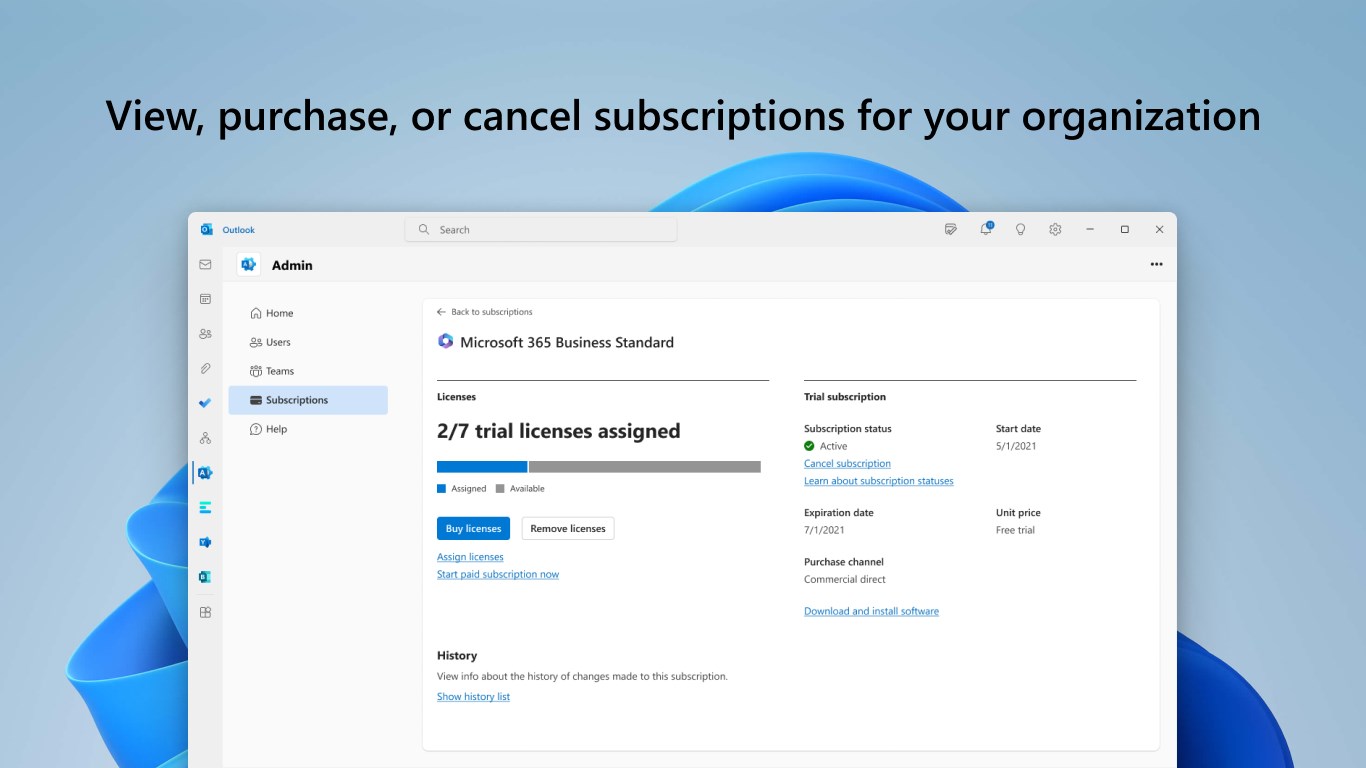Screen dimensions: 1366x768
Task: Click start date value 5/1/2021
Action: (x=1016, y=446)
